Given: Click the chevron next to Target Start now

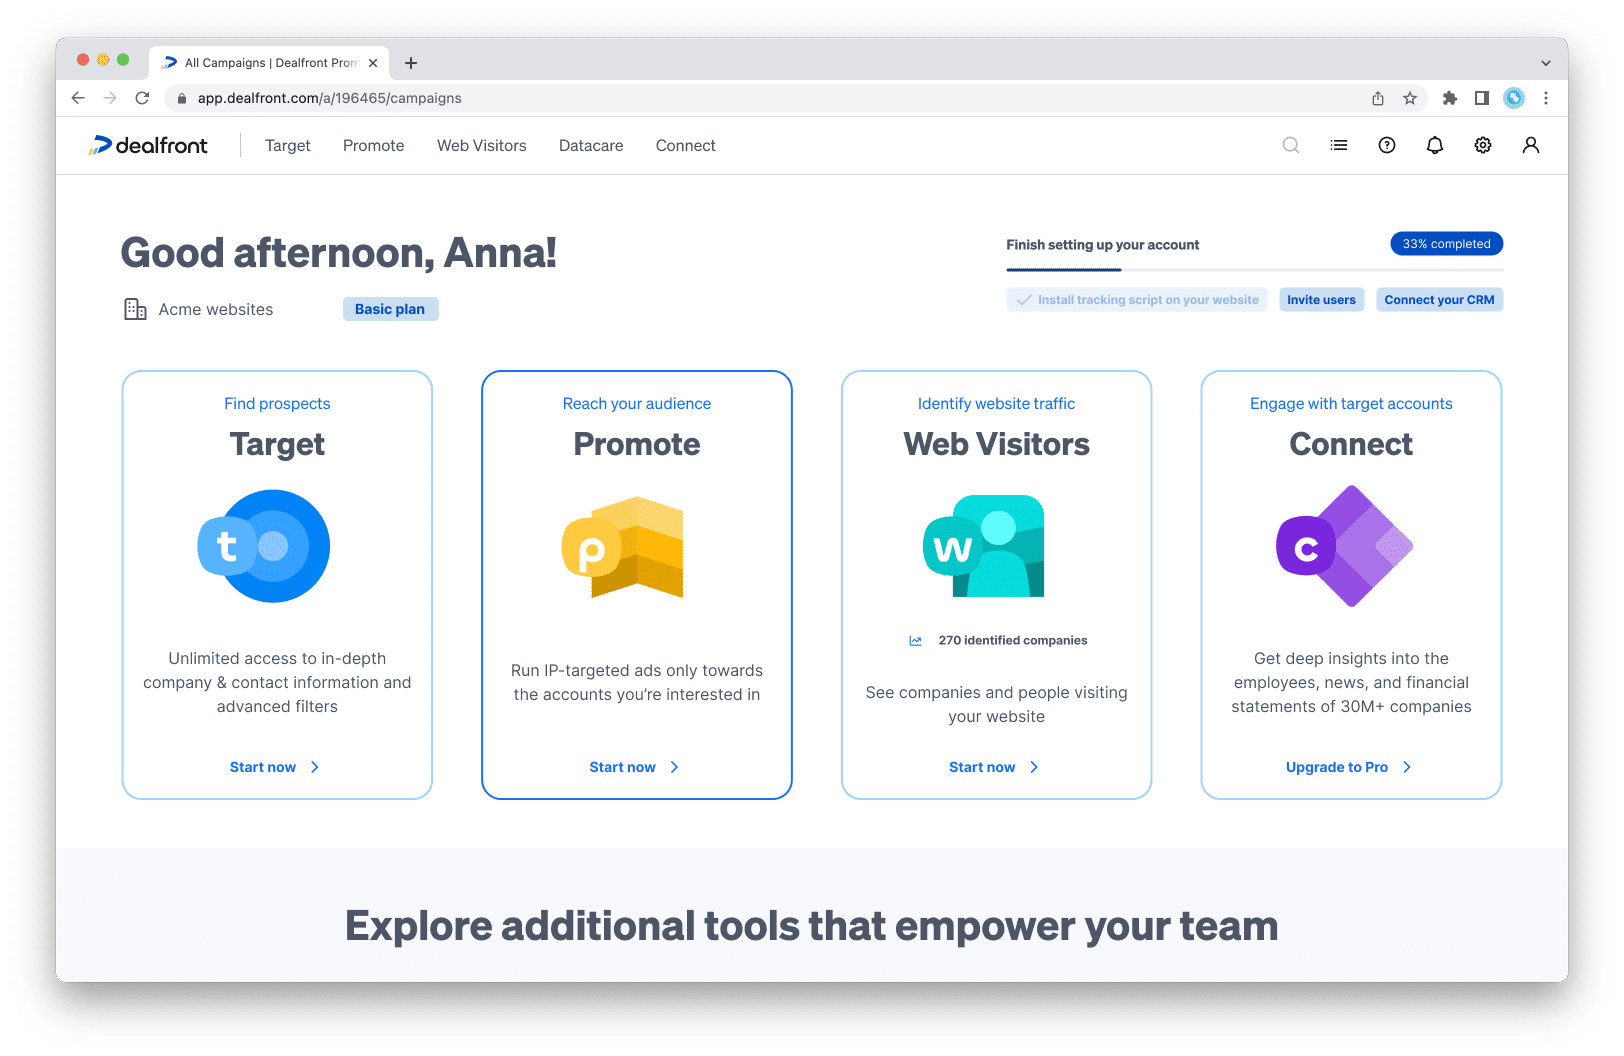Looking at the screenshot, I should tap(315, 767).
